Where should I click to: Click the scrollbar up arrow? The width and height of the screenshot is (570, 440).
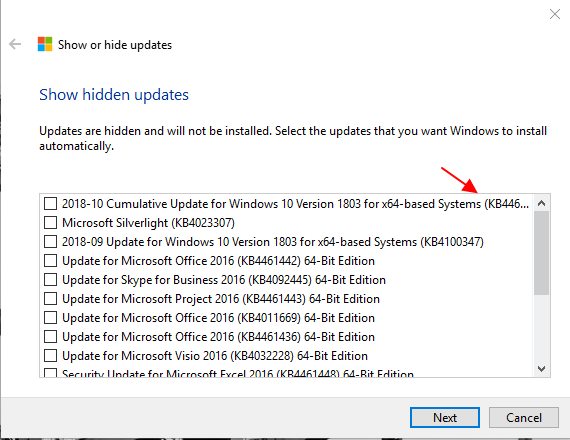click(542, 203)
